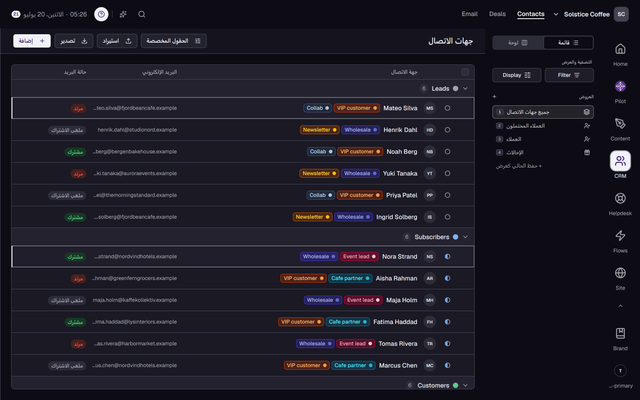Select the Ingrid Solberg row circle
The width and height of the screenshot is (640, 400).
447,217
